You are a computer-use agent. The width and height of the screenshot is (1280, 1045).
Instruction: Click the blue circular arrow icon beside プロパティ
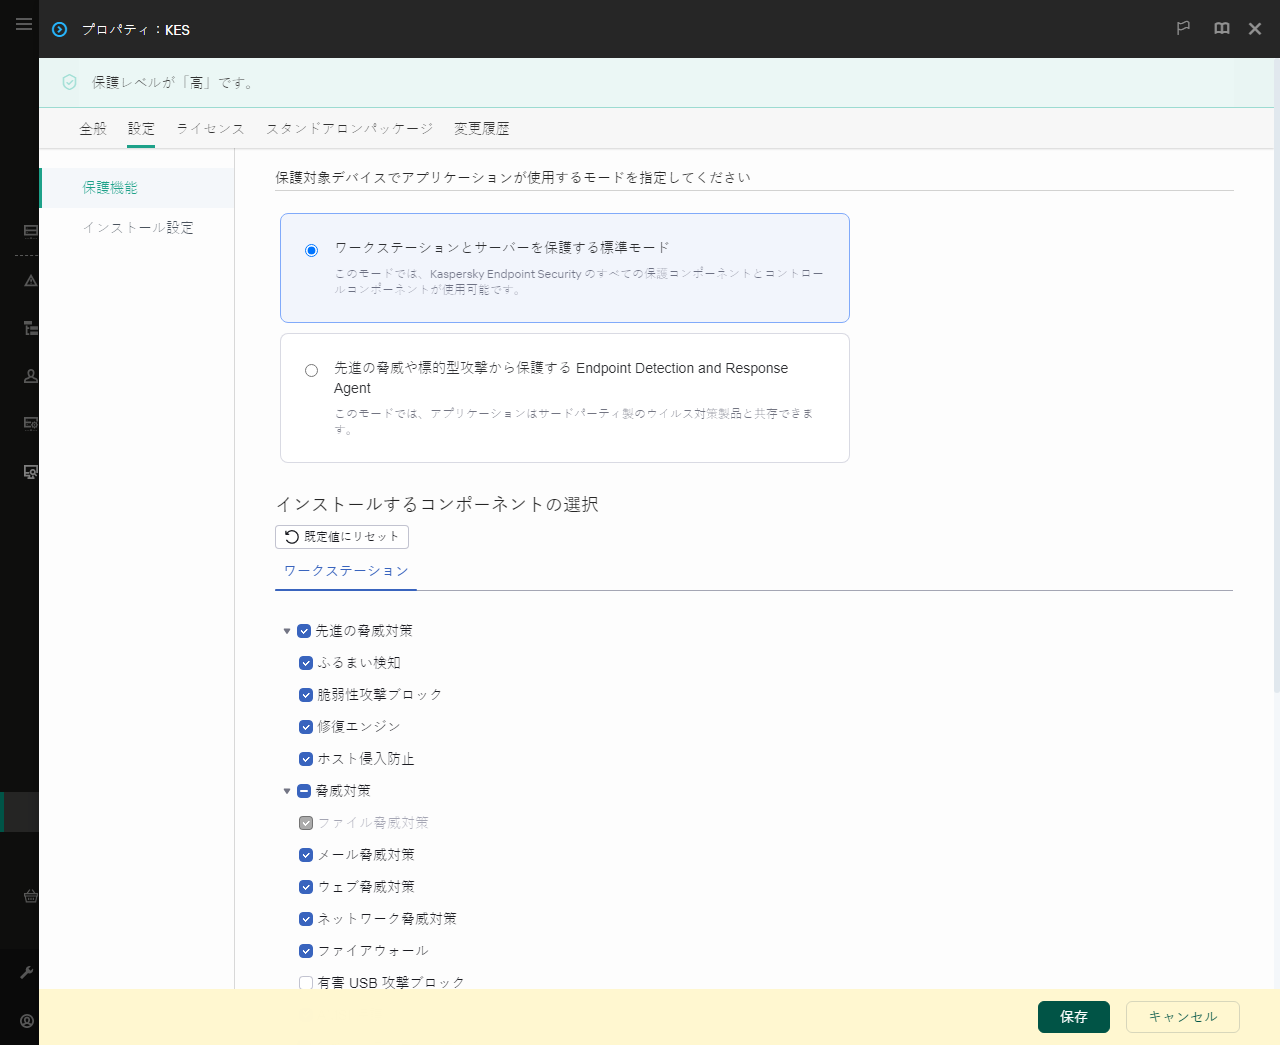pyautogui.click(x=59, y=30)
